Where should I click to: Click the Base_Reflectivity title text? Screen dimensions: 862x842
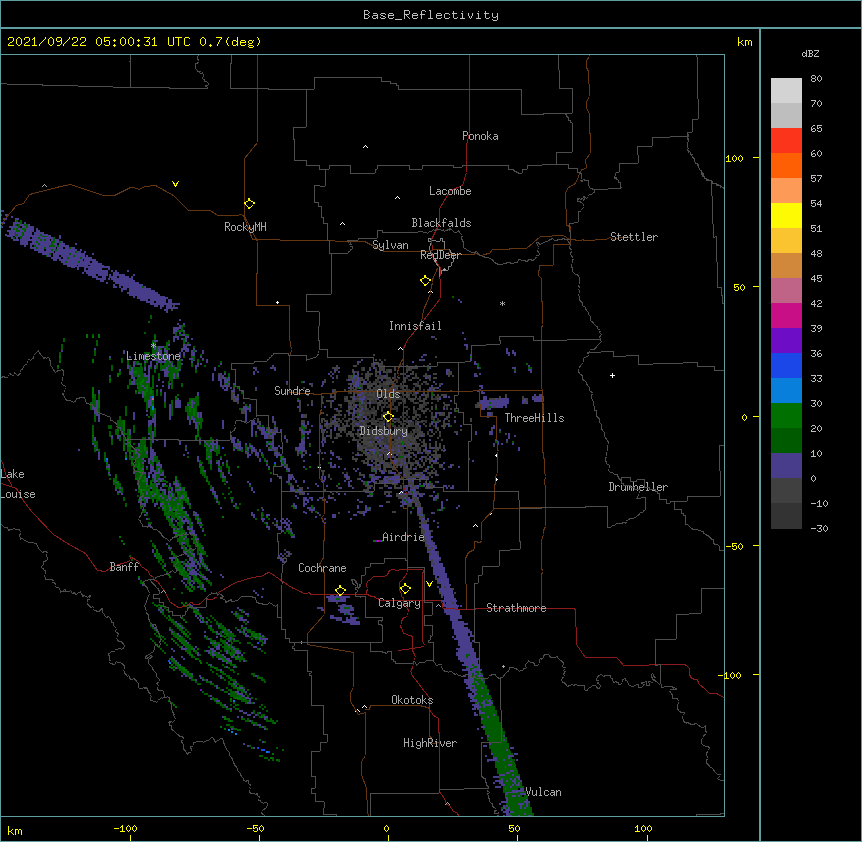point(431,15)
